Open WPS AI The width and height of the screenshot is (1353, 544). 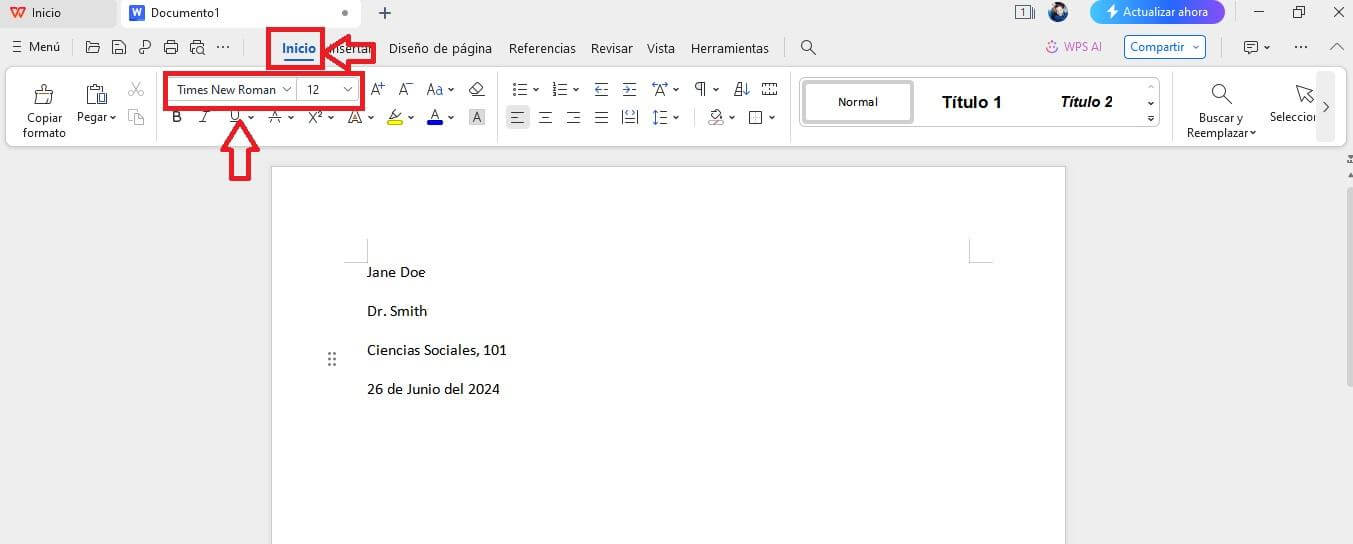1073,47
